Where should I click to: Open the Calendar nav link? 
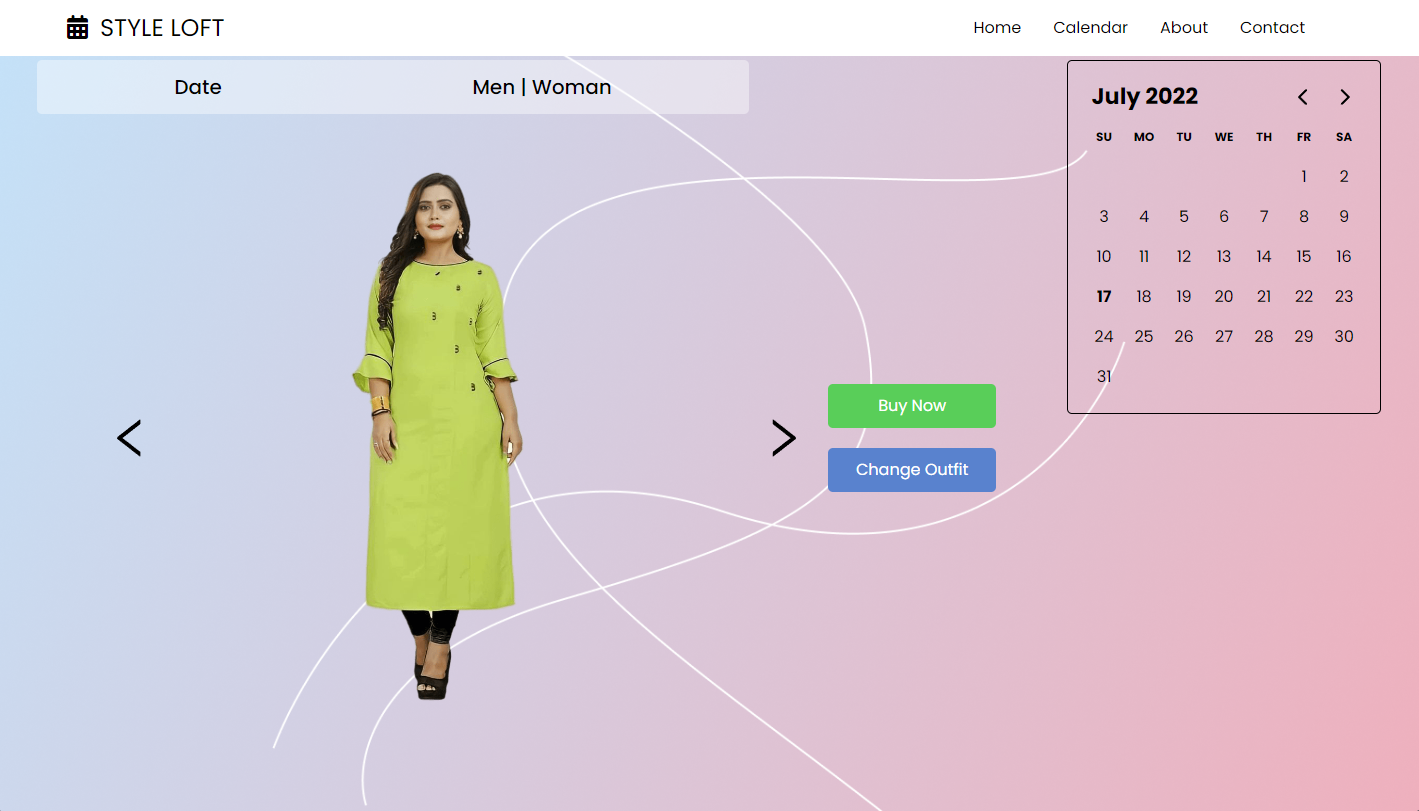click(x=1090, y=28)
